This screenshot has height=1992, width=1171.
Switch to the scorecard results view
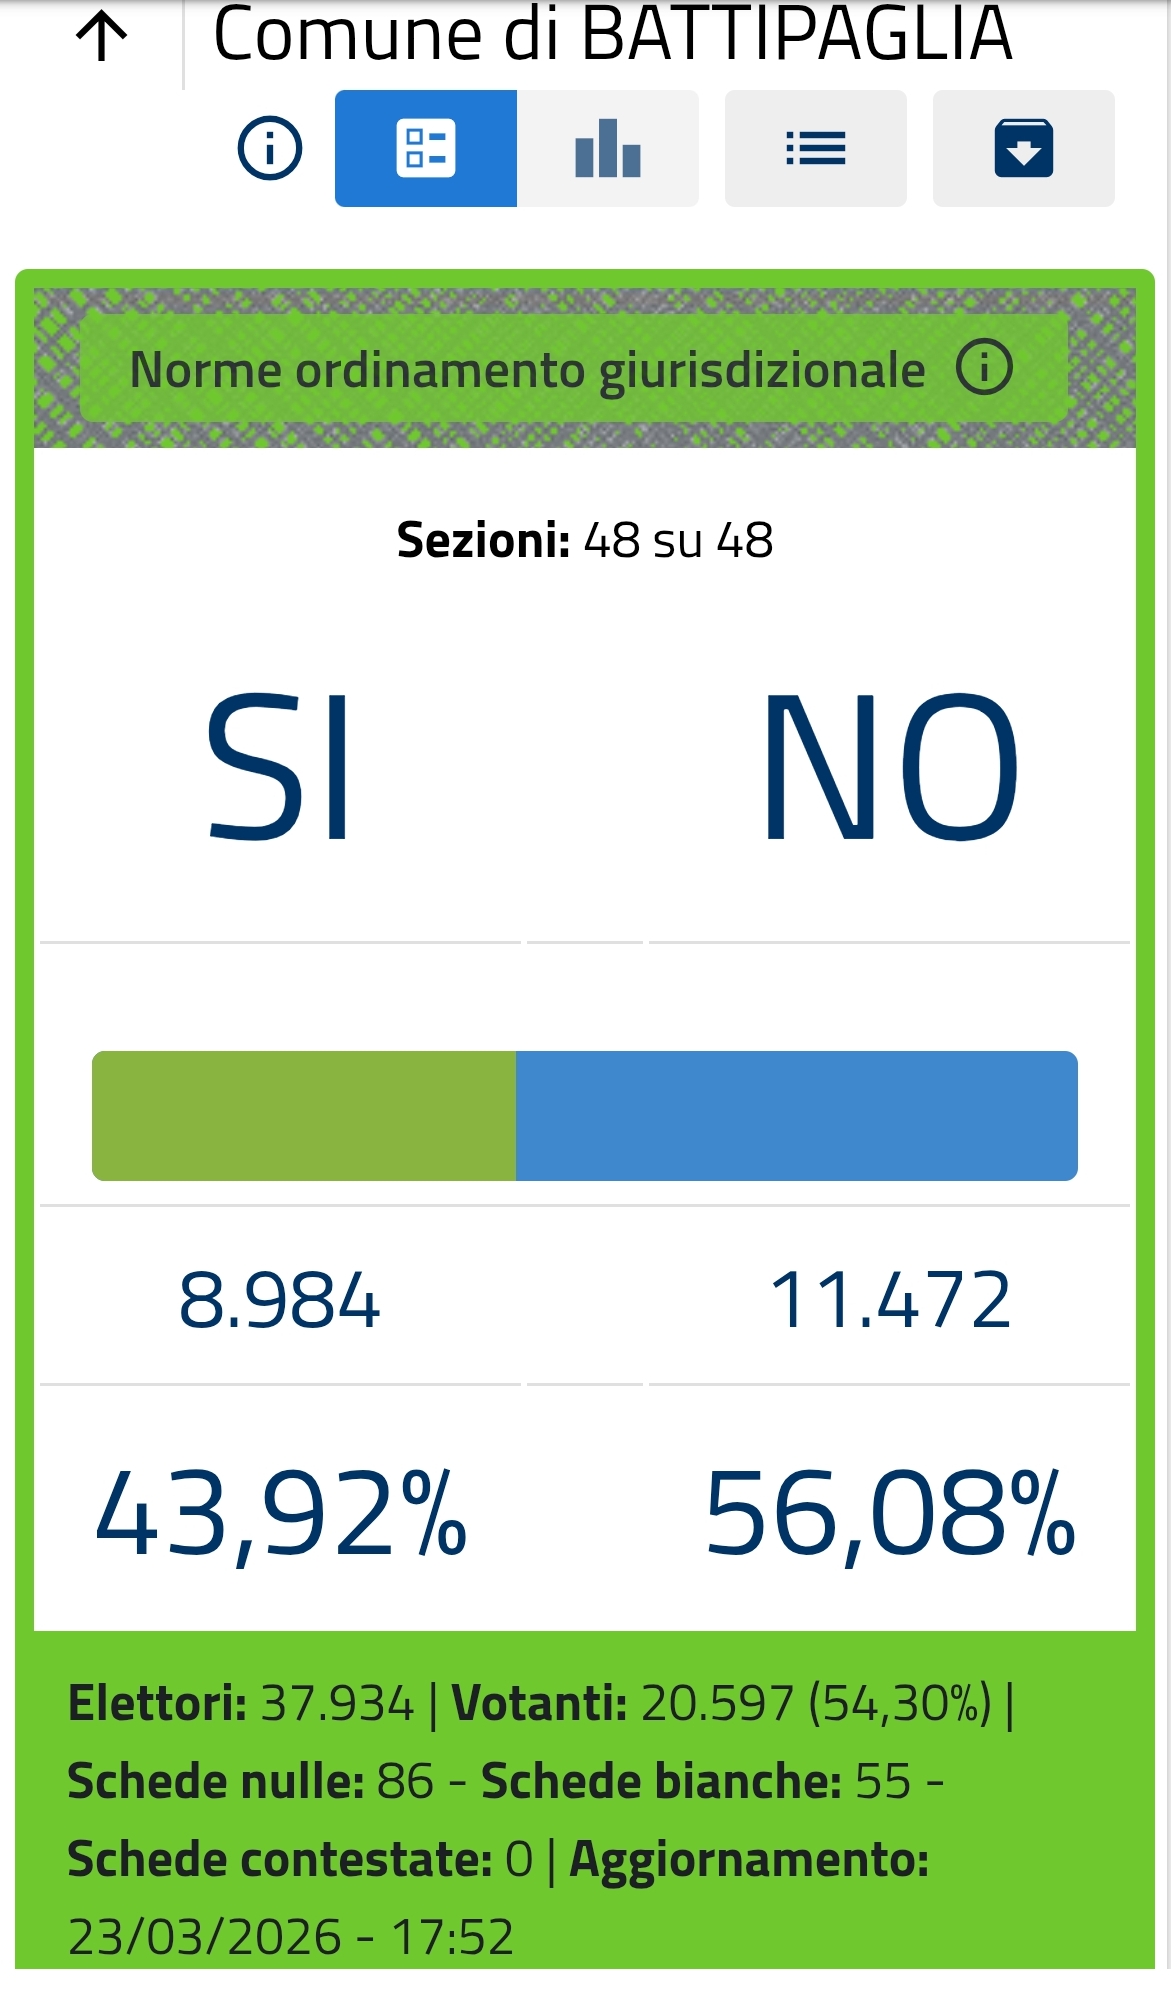426,149
